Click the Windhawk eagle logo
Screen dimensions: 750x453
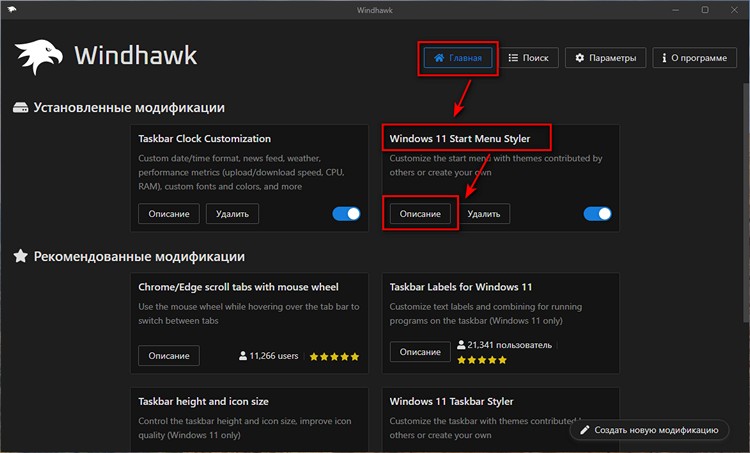(x=38, y=56)
